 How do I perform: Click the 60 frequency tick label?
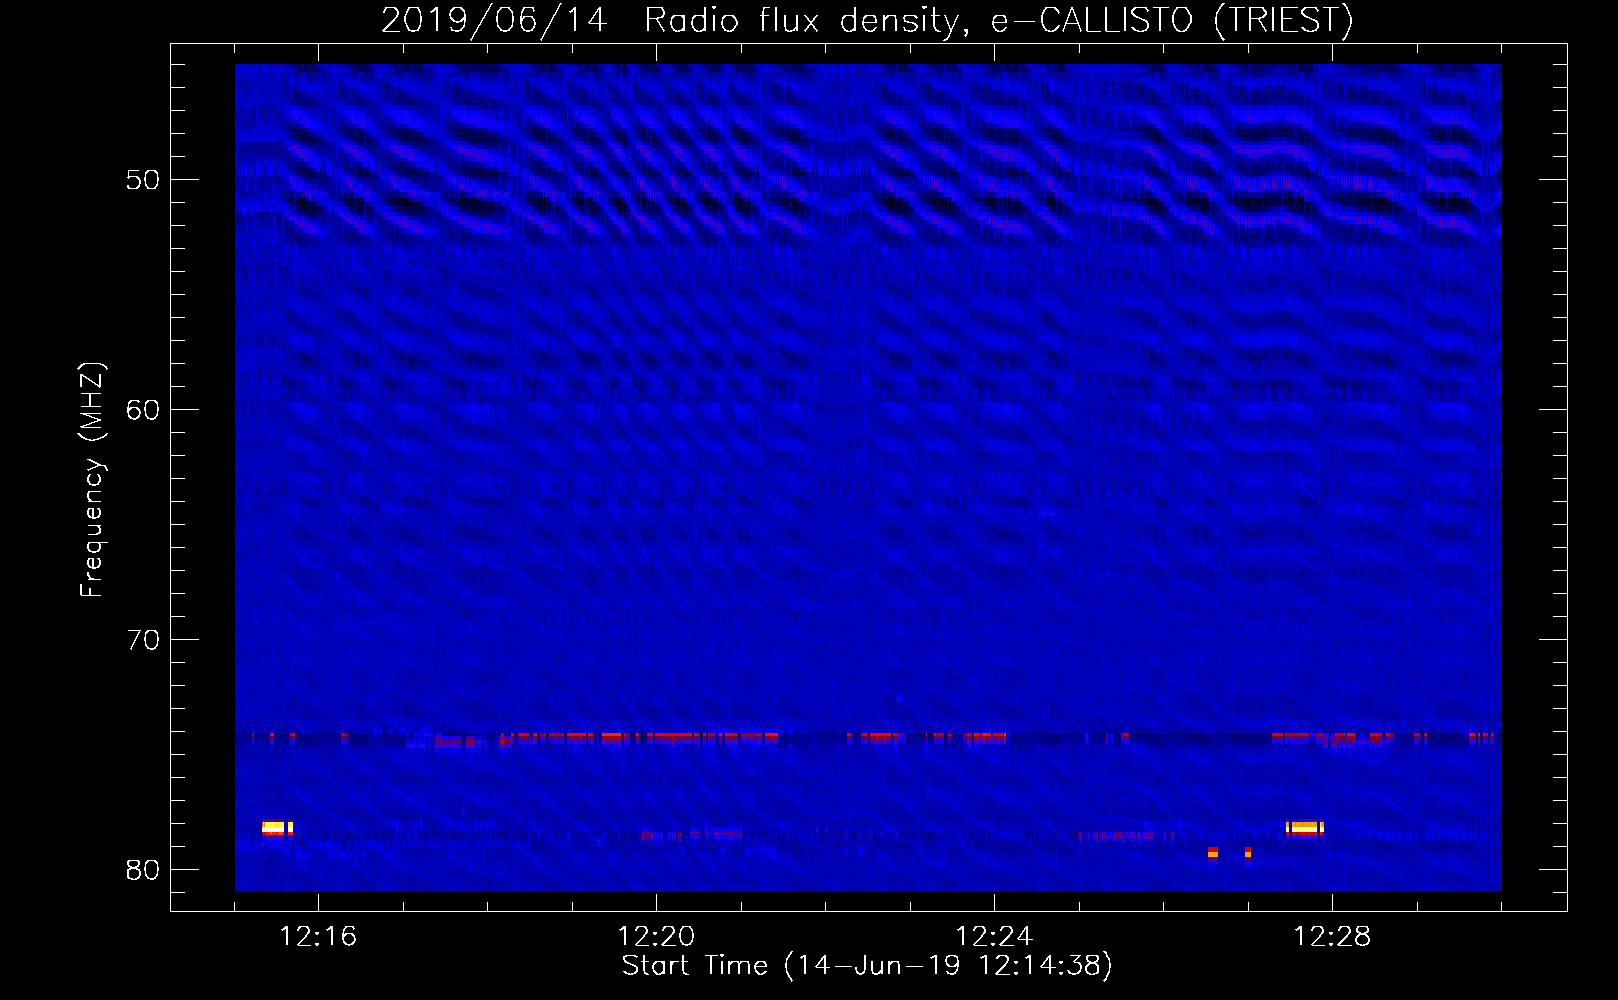tap(143, 410)
